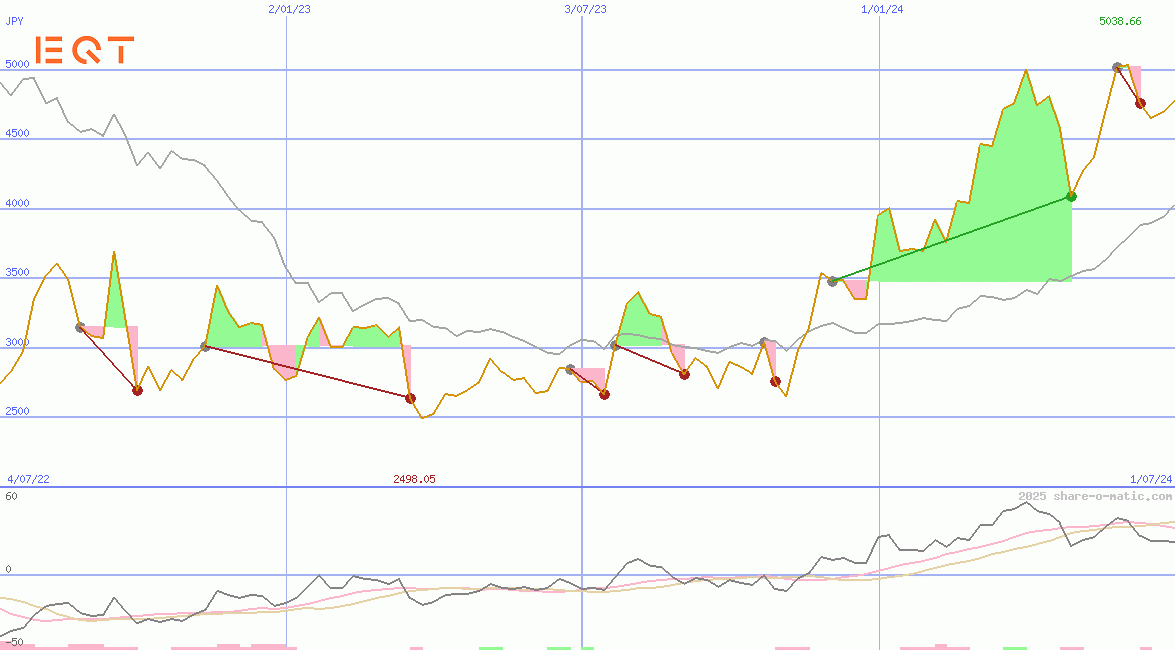Click the EQT logo

point(85,49)
